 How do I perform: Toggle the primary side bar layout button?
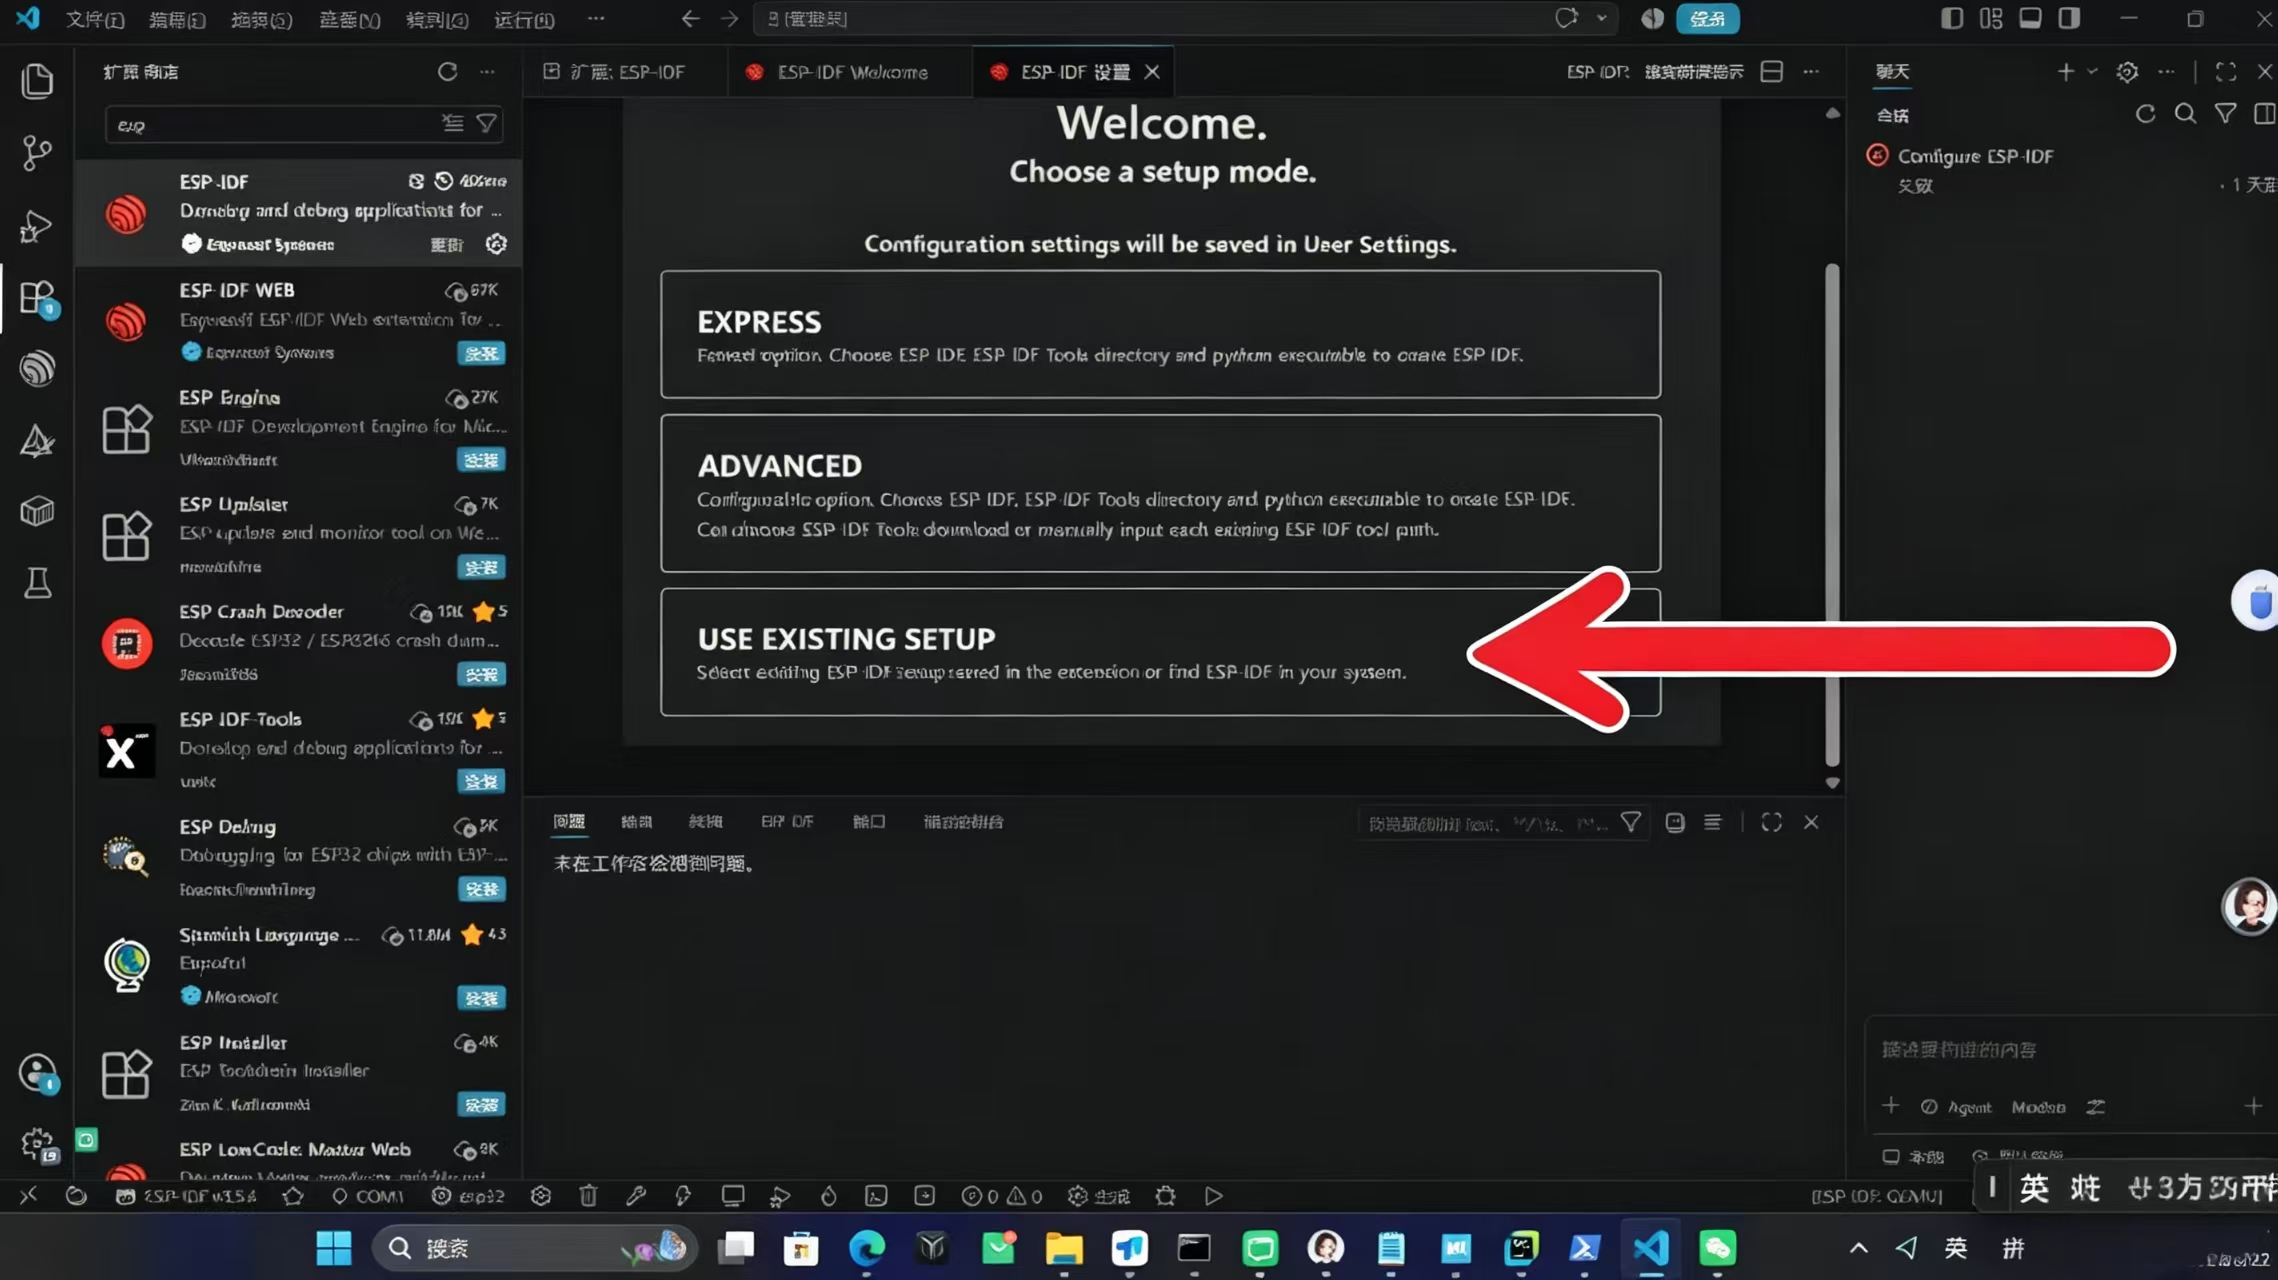pos(1951,19)
